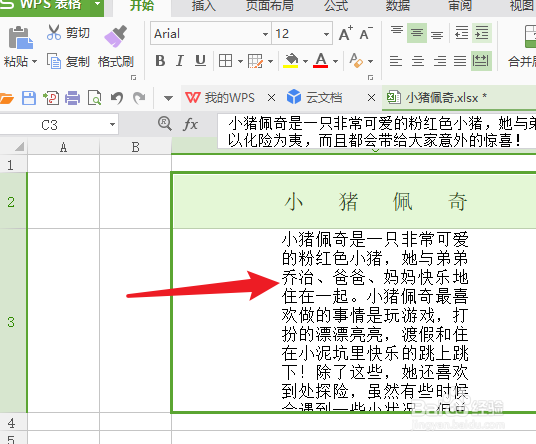Open file with the folder icon
536x444 pixels.
(6, 98)
